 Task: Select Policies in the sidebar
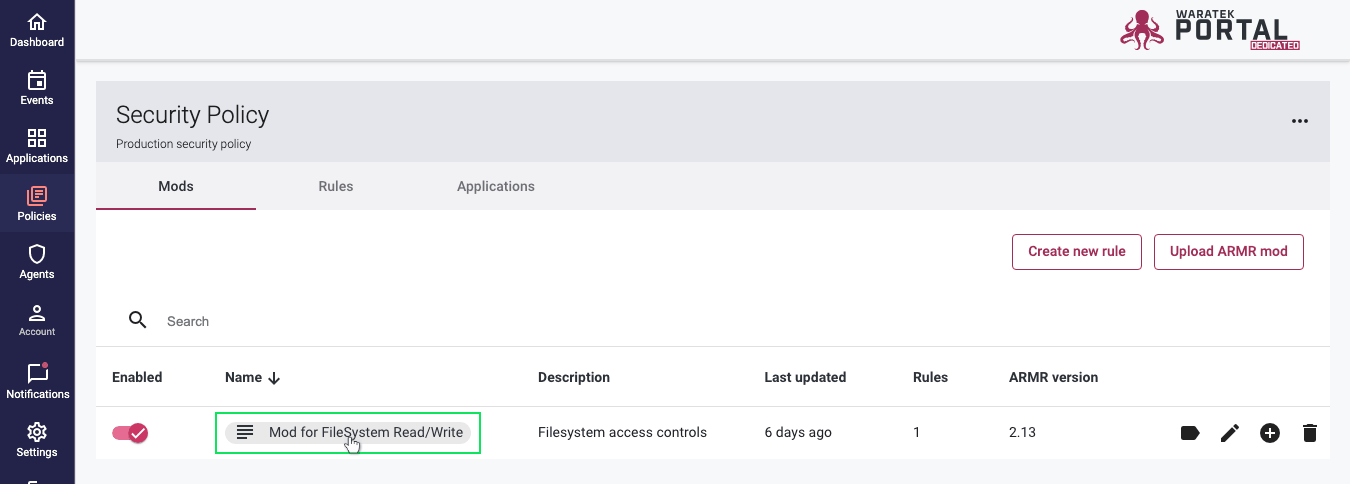tap(37, 204)
